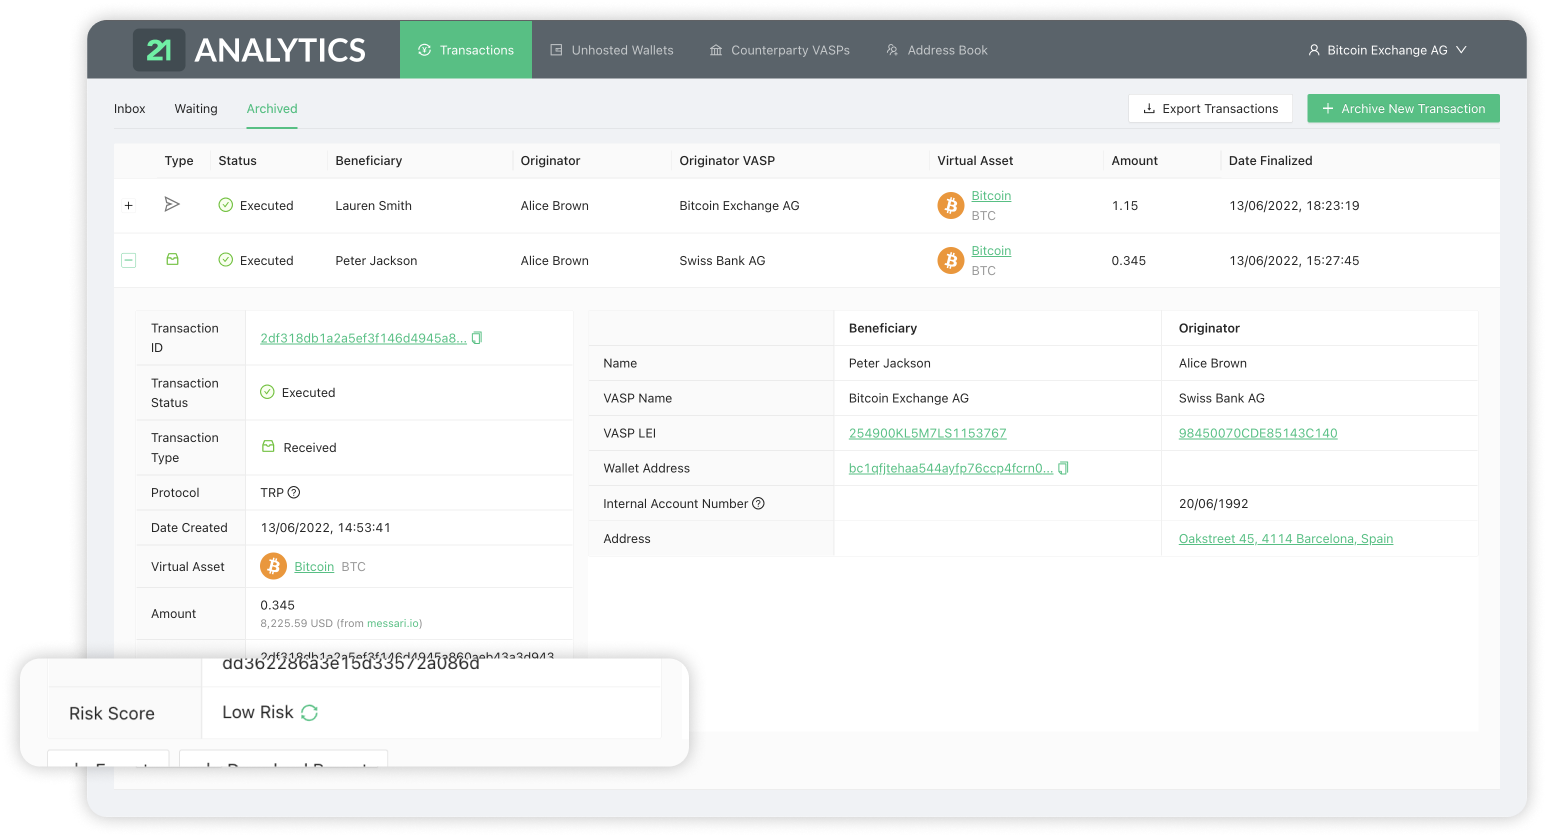This screenshot has height=837, width=1547.
Task: Collapse the Peter Jackson transaction details
Action: (128, 260)
